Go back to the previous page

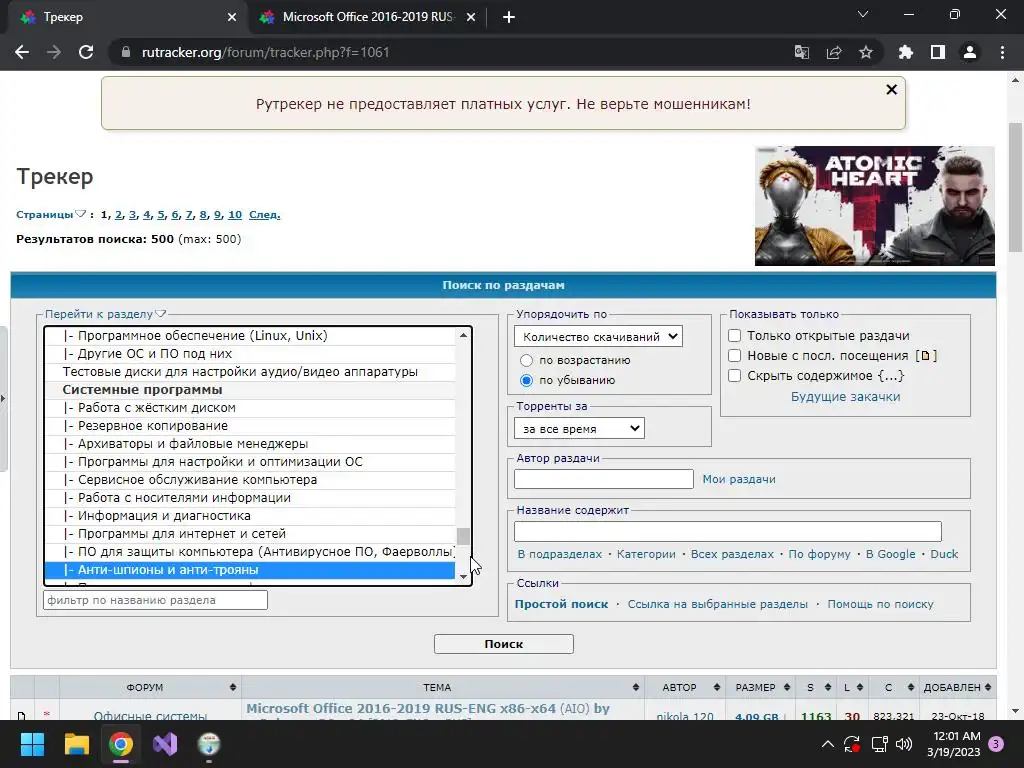(22, 52)
